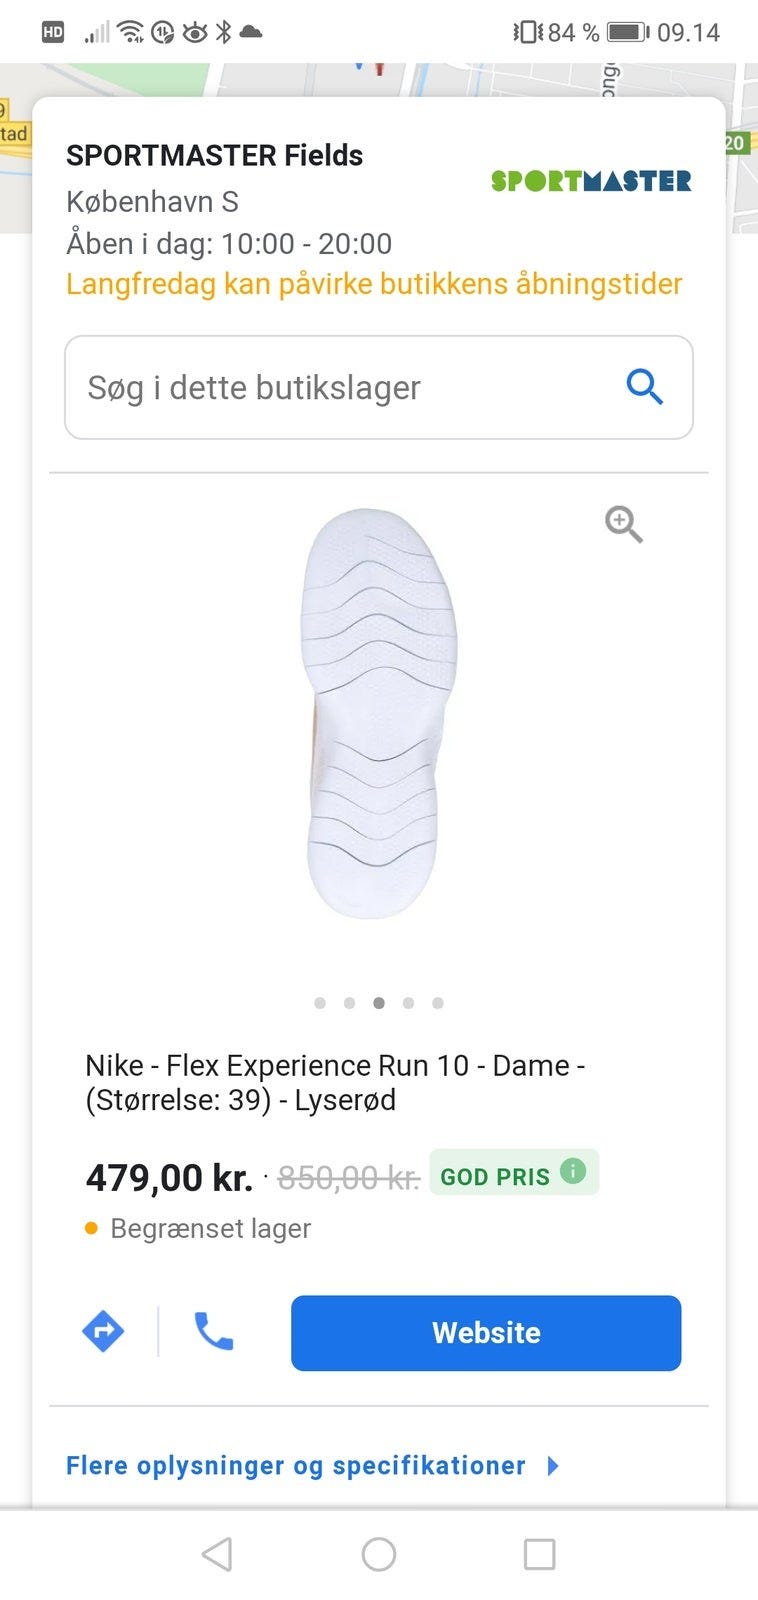Select the fifth image carousel dot
The image size is (758, 1600).
pyautogui.click(x=437, y=1003)
